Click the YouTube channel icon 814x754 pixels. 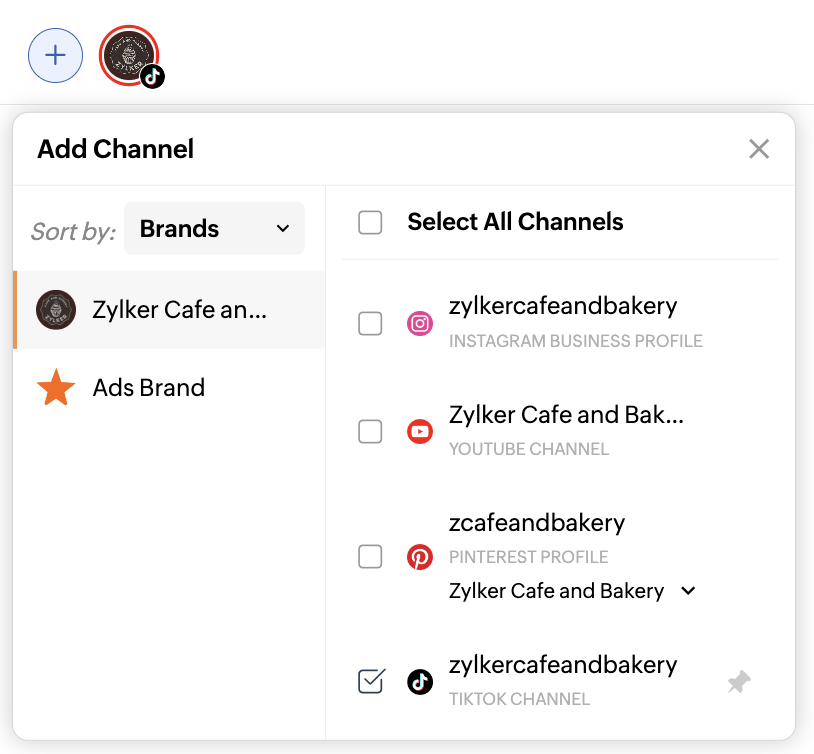420,432
